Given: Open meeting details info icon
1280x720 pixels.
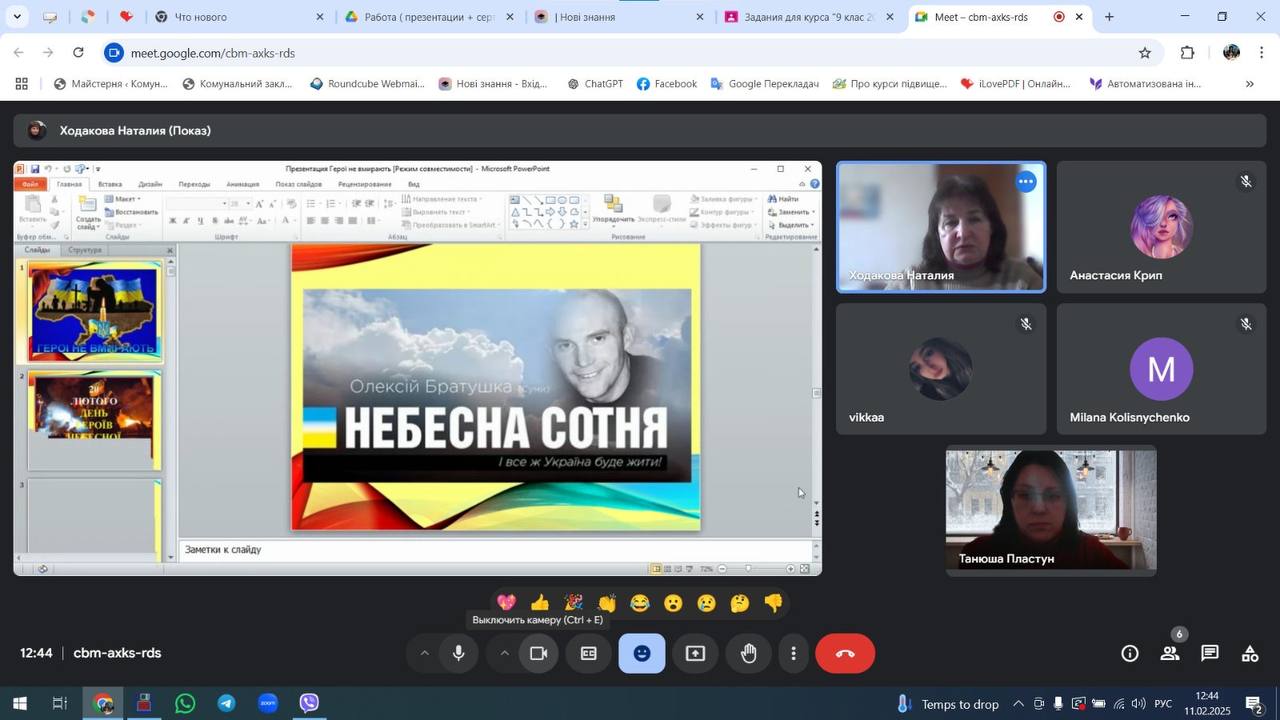Looking at the screenshot, I should point(1129,654).
